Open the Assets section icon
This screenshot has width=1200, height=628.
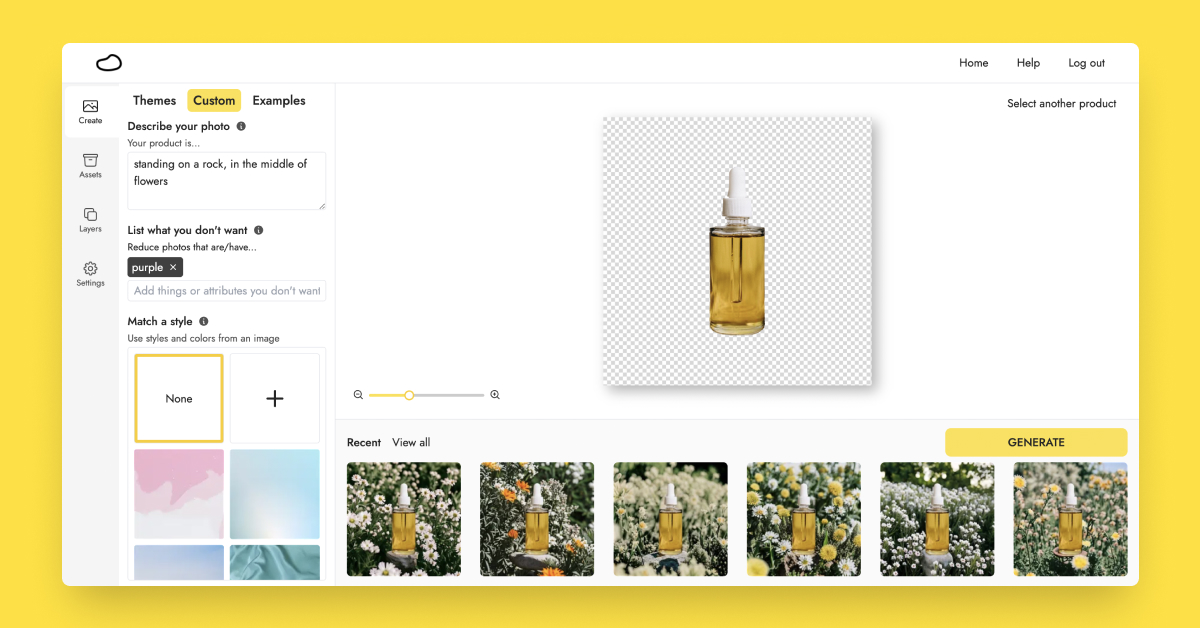pyautogui.click(x=90, y=166)
